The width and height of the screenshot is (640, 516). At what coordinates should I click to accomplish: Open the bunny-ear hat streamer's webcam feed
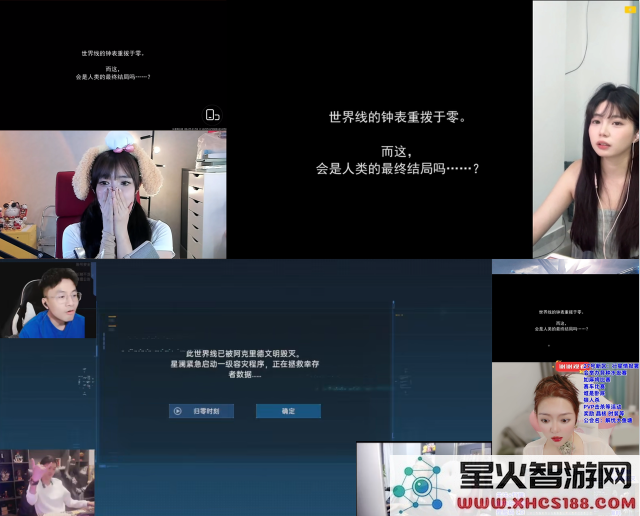113,194
